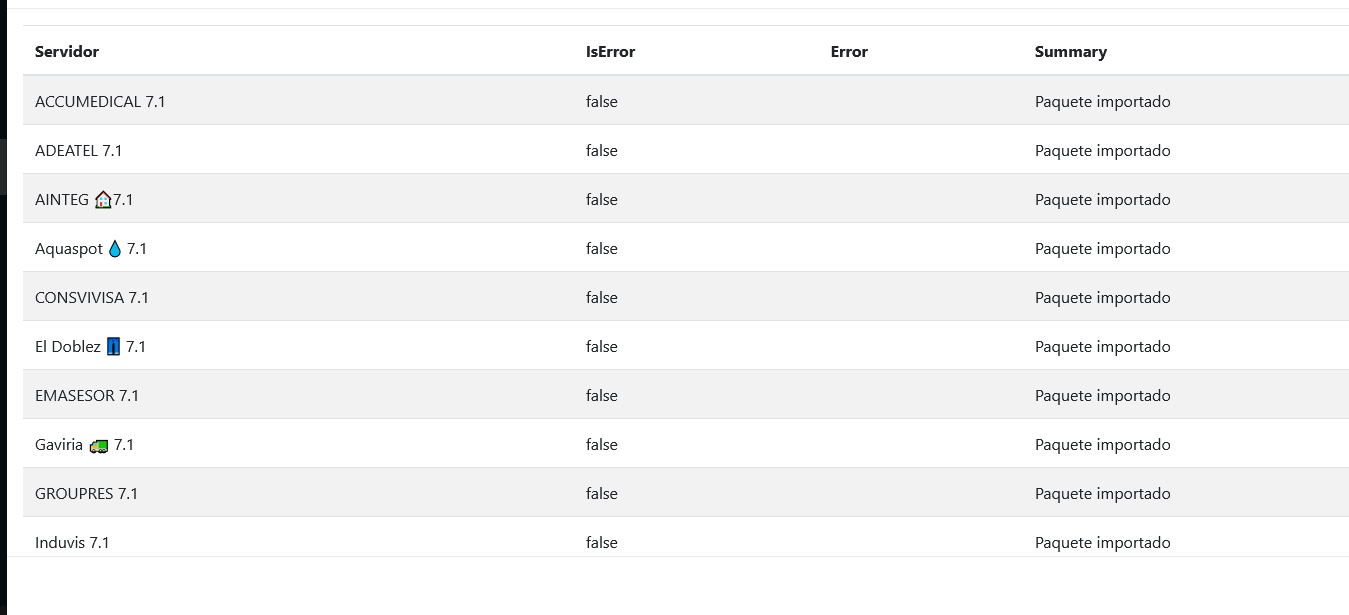Select the Induvis 7.1 server name
Image resolution: width=1349 pixels, height=615 pixels.
[x=72, y=543]
